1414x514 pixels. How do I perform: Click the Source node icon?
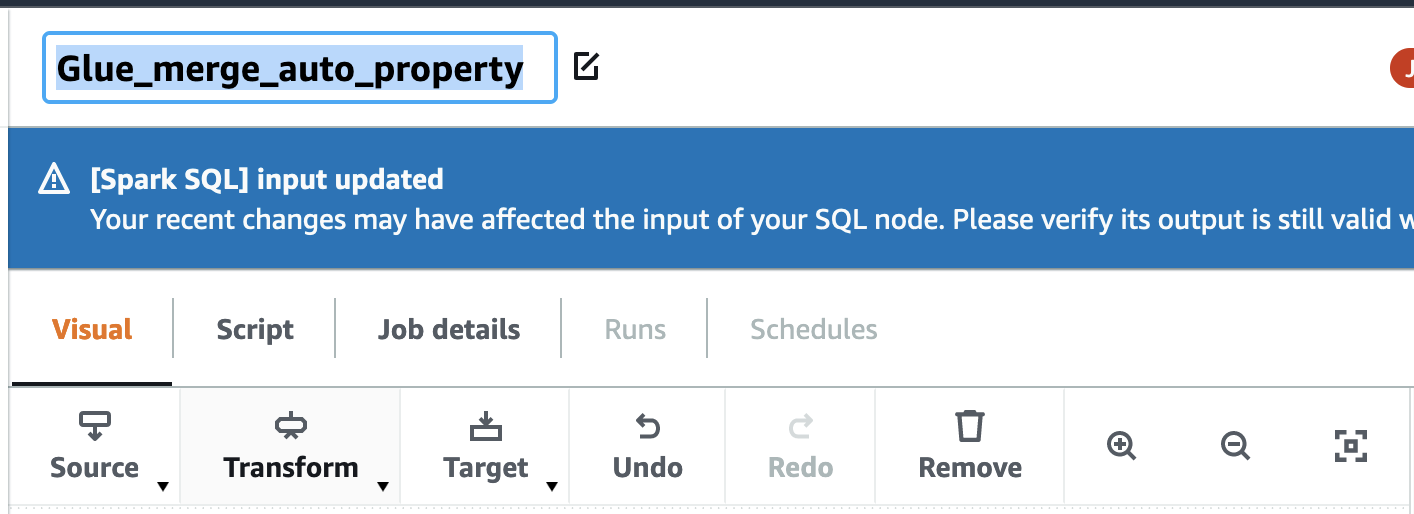[94, 427]
